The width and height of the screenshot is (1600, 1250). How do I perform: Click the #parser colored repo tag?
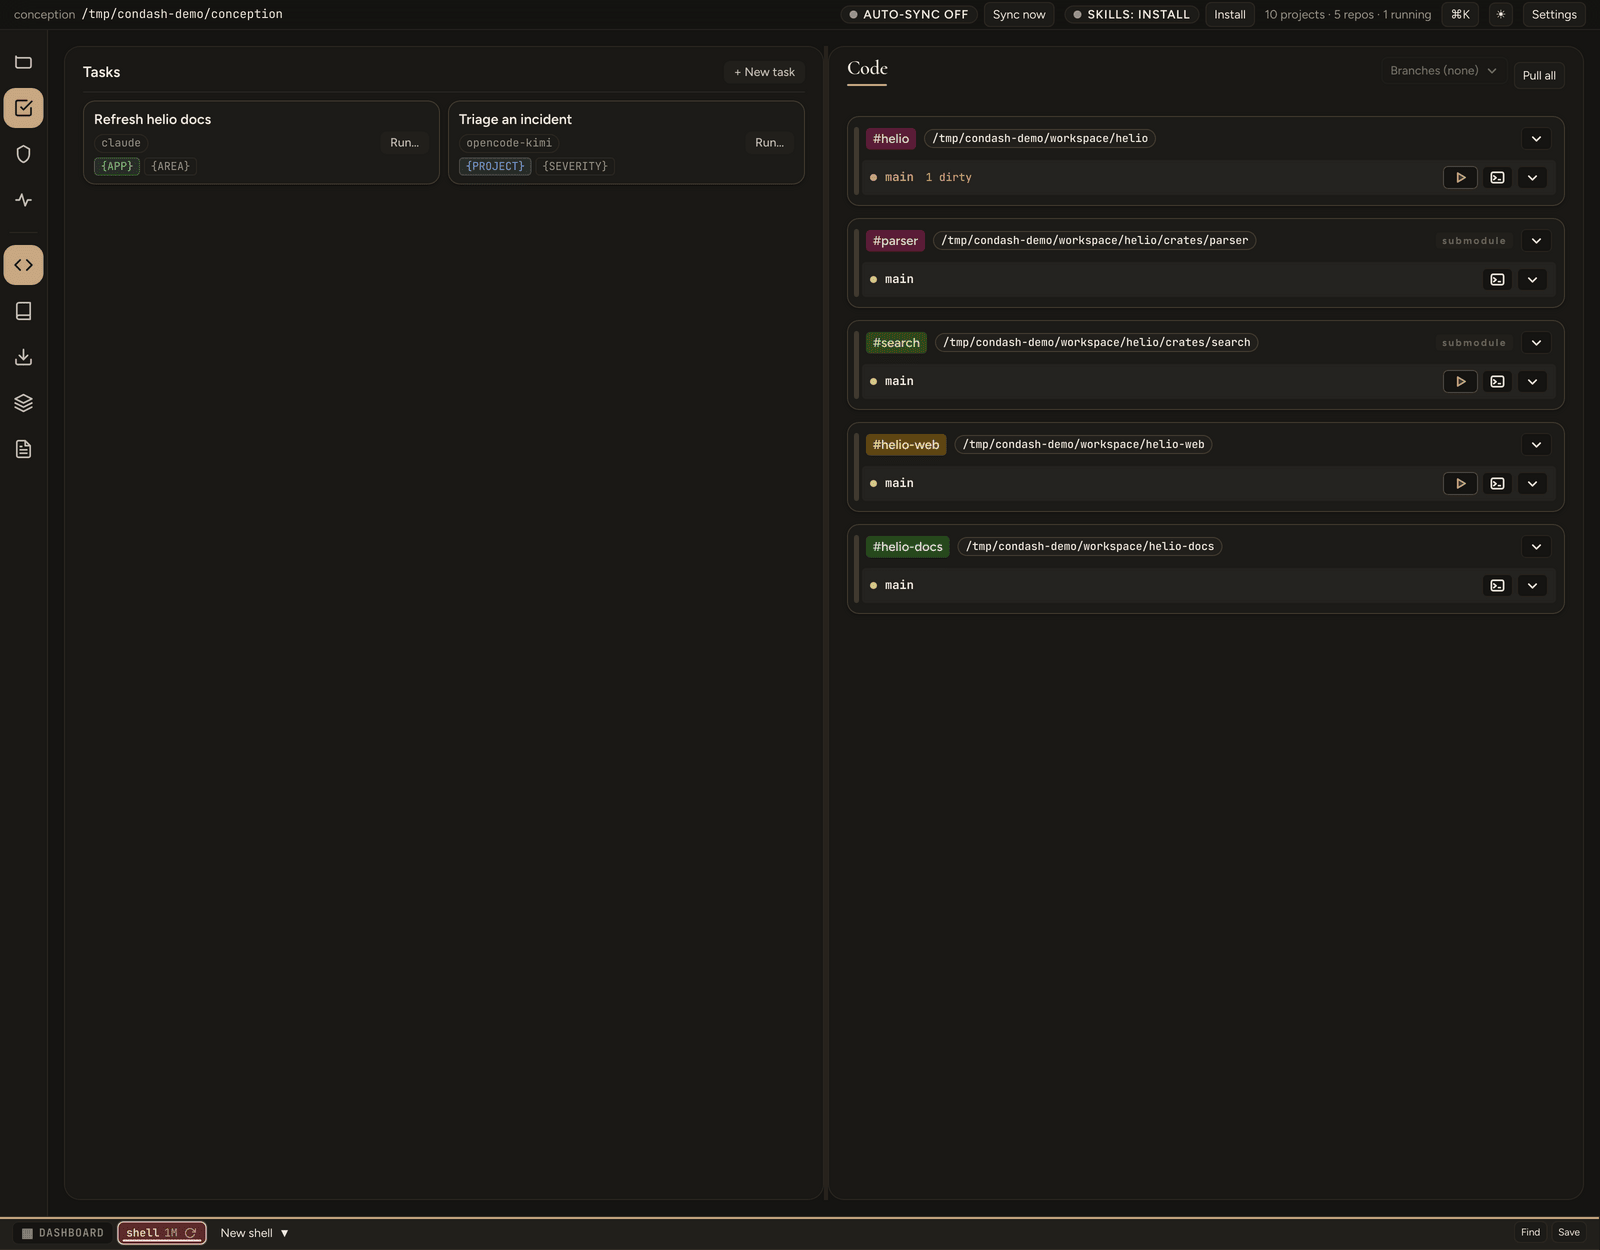pyautogui.click(x=895, y=240)
